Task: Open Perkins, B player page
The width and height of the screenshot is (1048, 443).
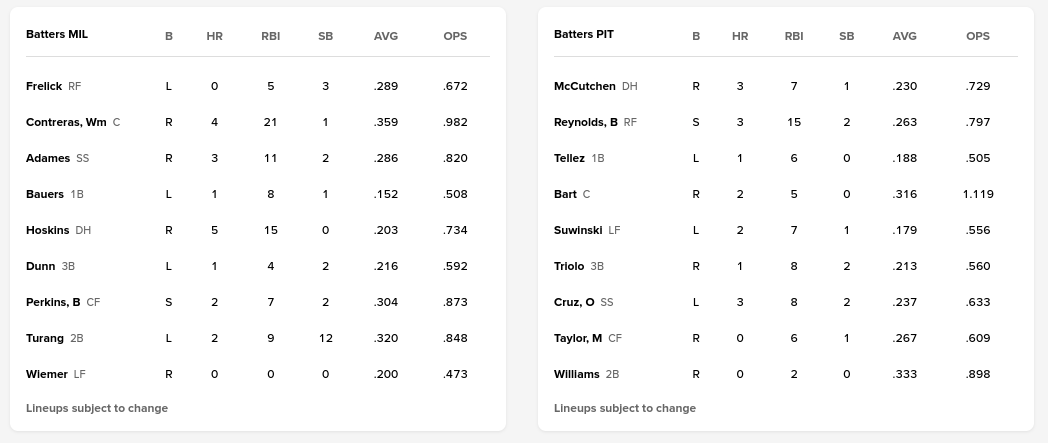Action: coord(53,302)
